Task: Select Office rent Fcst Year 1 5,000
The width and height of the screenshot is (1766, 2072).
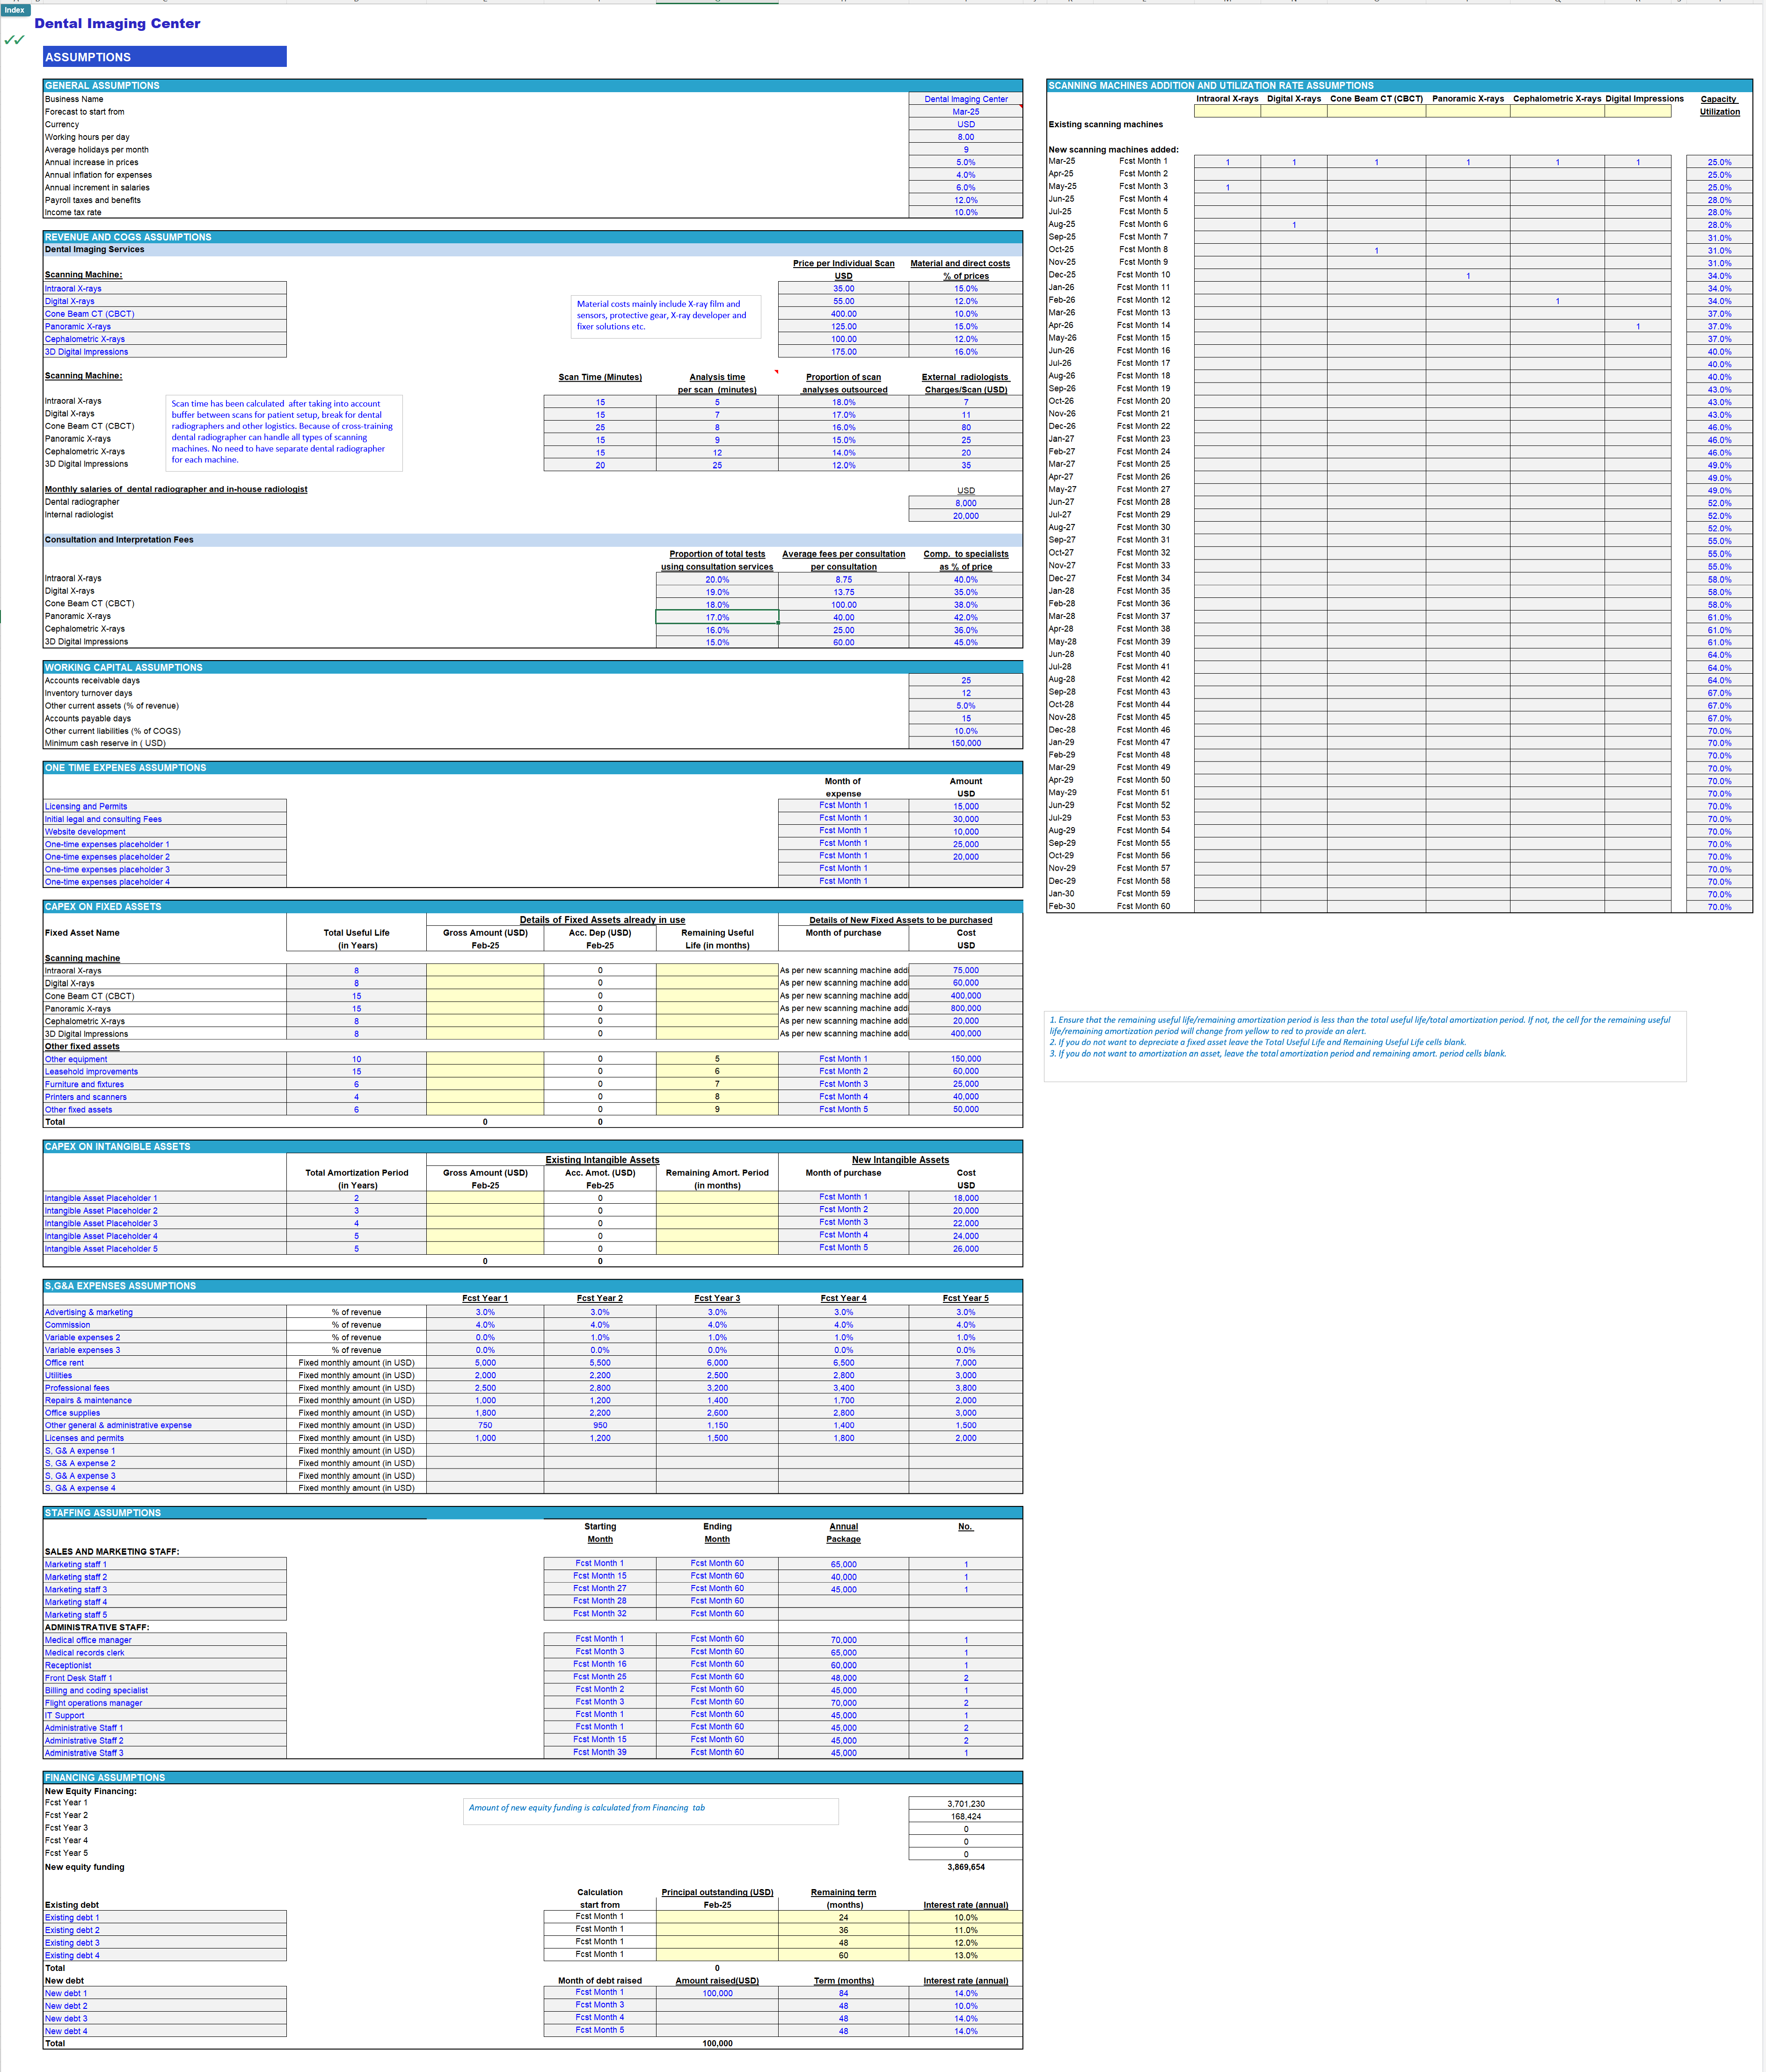Action: [485, 1362]
